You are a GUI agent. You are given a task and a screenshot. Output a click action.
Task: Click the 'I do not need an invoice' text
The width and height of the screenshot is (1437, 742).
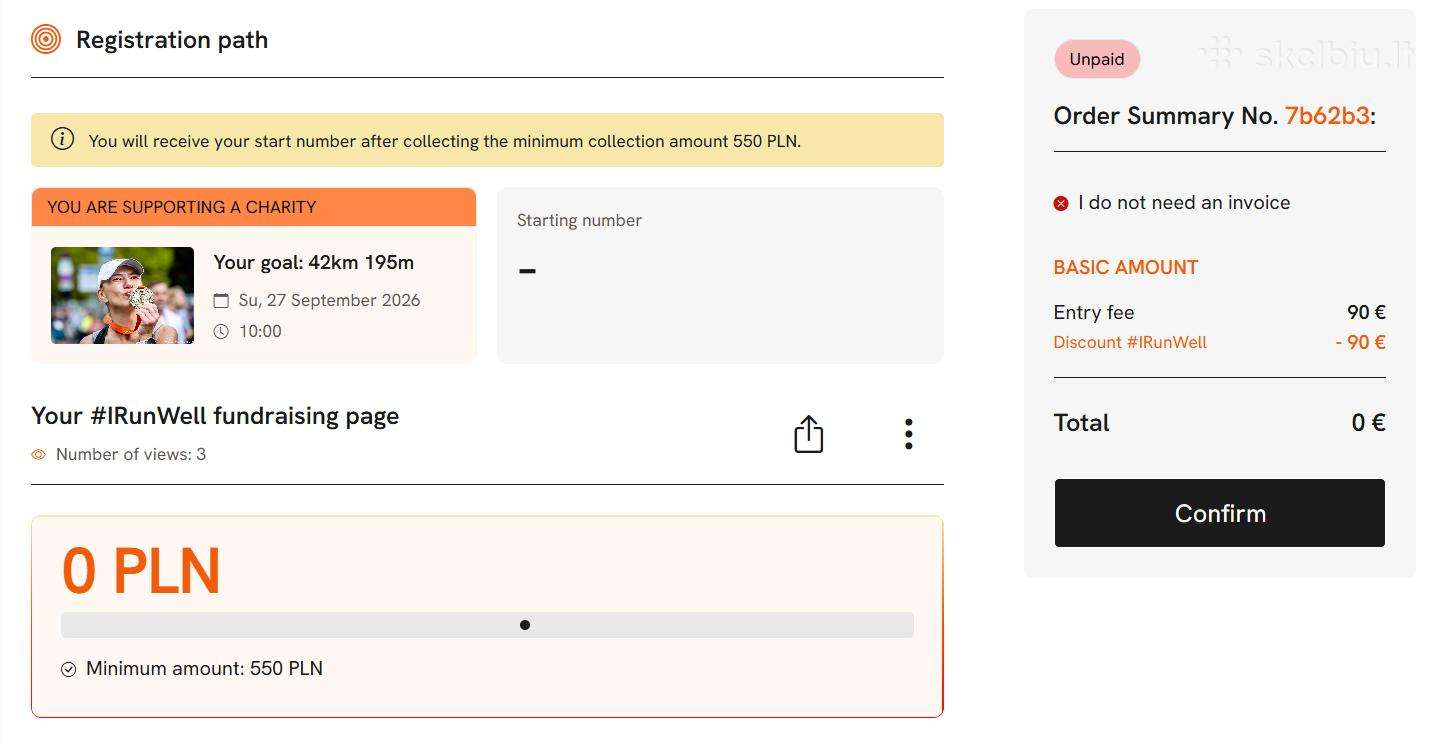(1184, 203)
